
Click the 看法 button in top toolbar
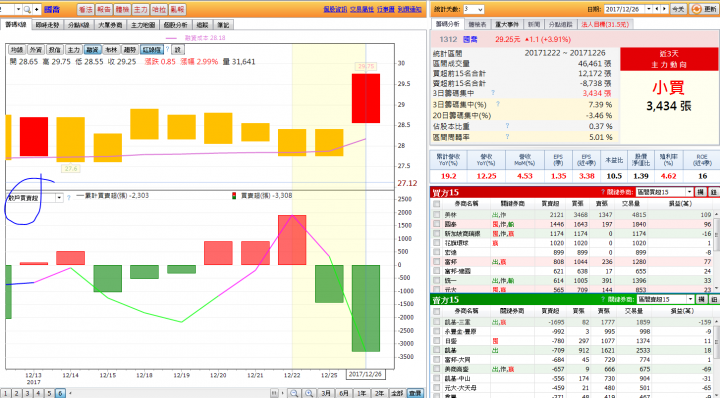[85, 9]
